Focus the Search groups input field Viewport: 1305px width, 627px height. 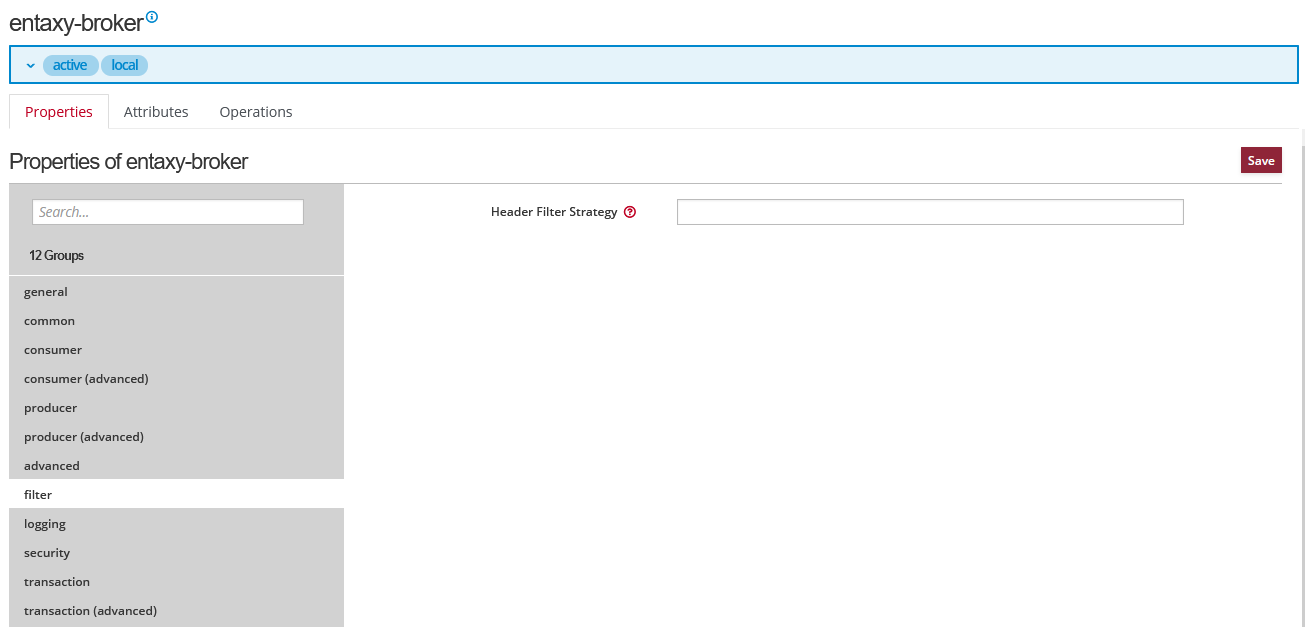(168, 212)
